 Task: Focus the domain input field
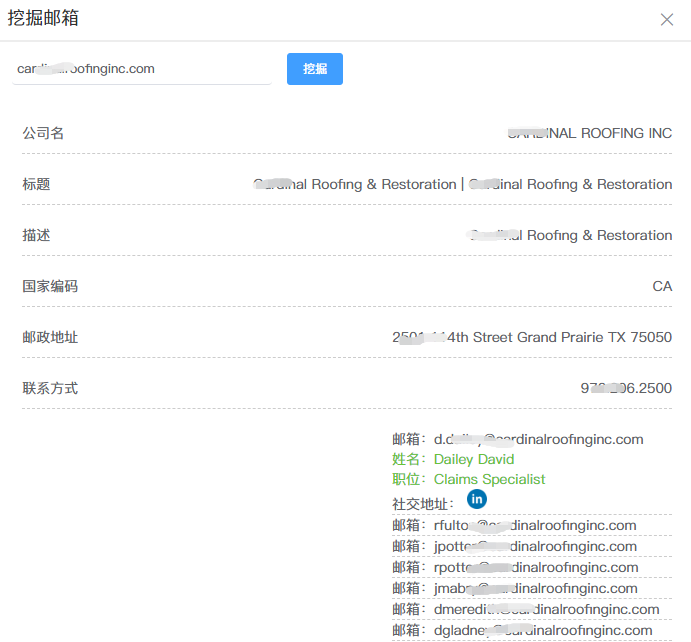[x=142, y=69]
